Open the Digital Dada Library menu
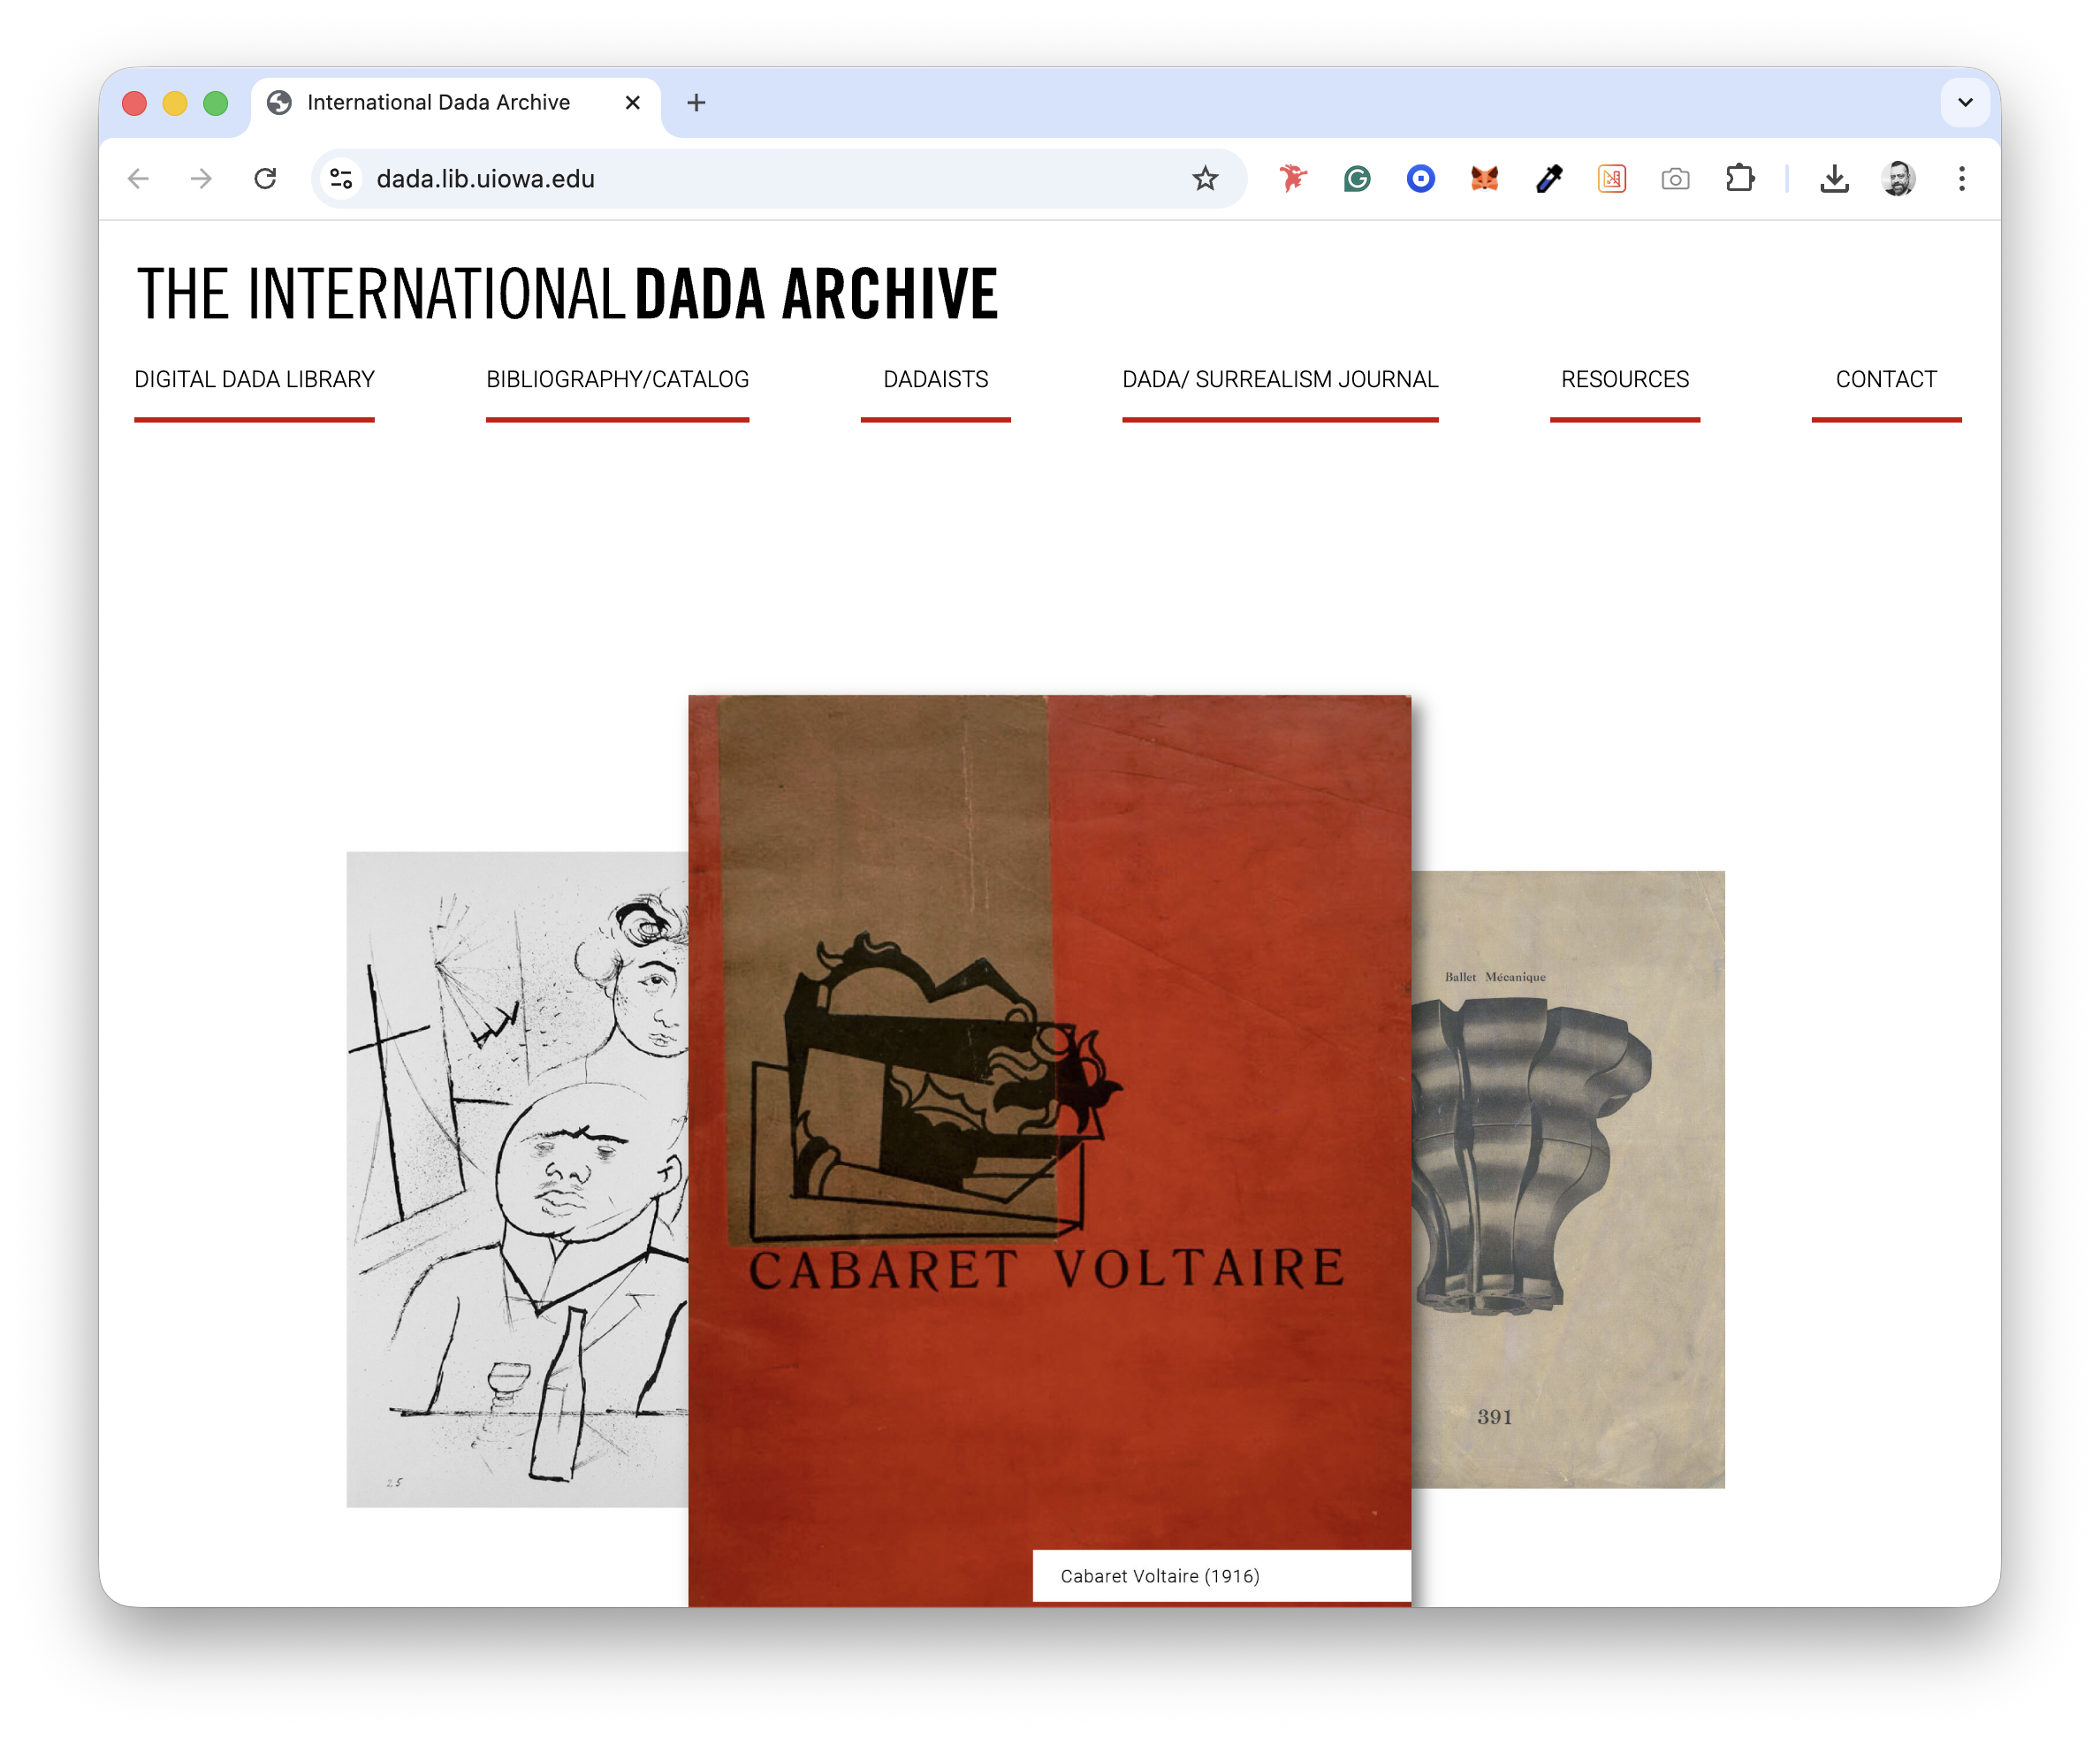 tap(254, 380)
